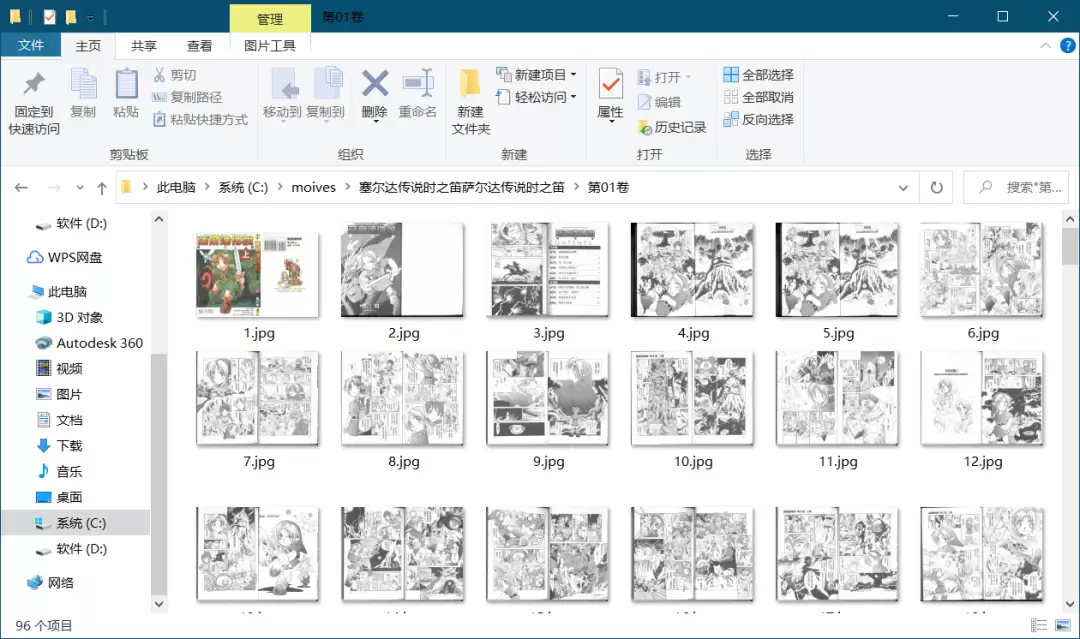Image resolution: width=1080 pixels, height=639 pixels.
Task: Switch to the 查看 (View) tab
Action: (x=200, y=45)
